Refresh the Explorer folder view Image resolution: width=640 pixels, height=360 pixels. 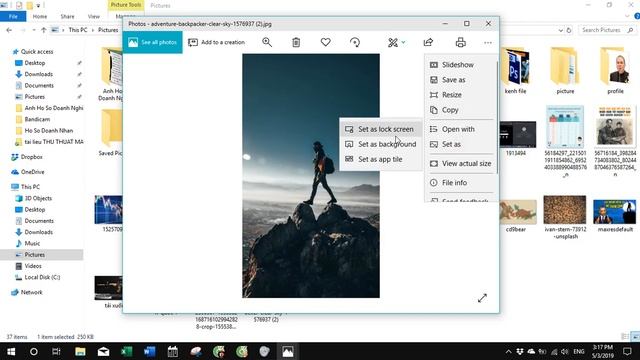click(569, 30)
